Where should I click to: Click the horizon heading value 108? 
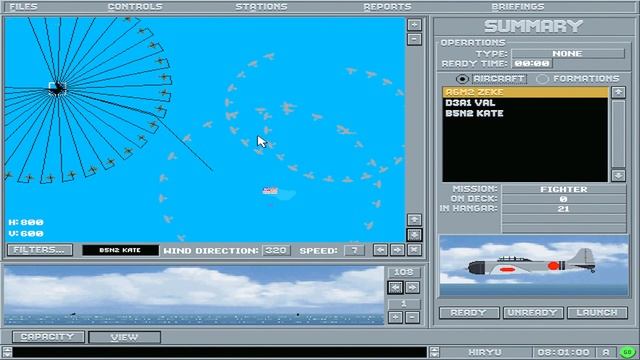coord(404,272)
